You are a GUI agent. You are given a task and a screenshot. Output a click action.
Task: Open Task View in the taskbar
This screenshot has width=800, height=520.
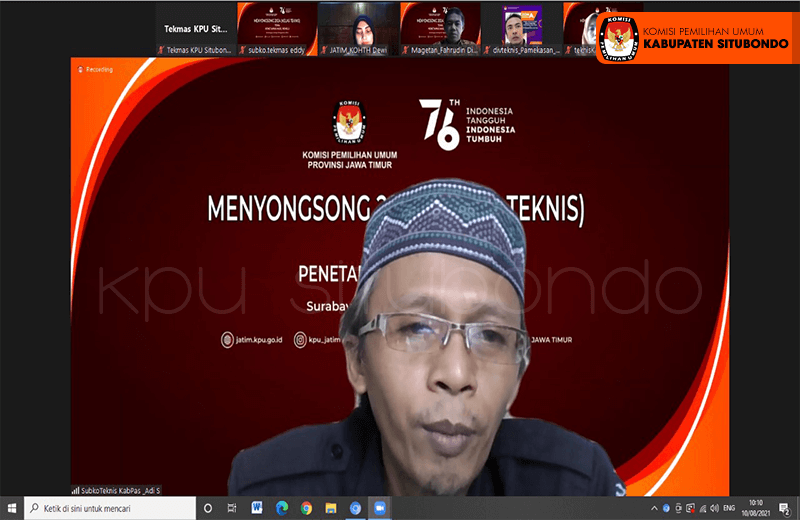pyautogui.click(x=233, y=508)
